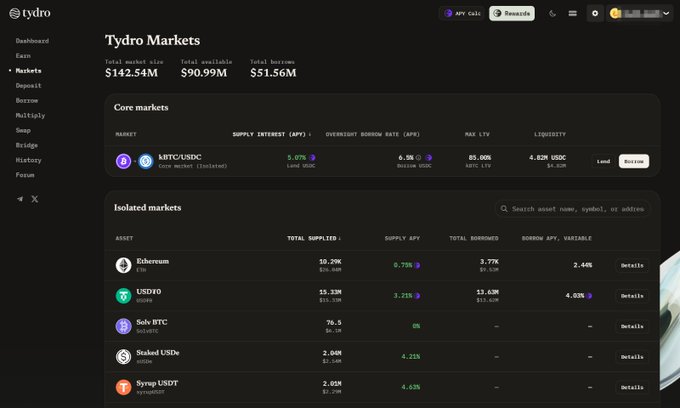Open the APY Calc tool

click(462, 13)
